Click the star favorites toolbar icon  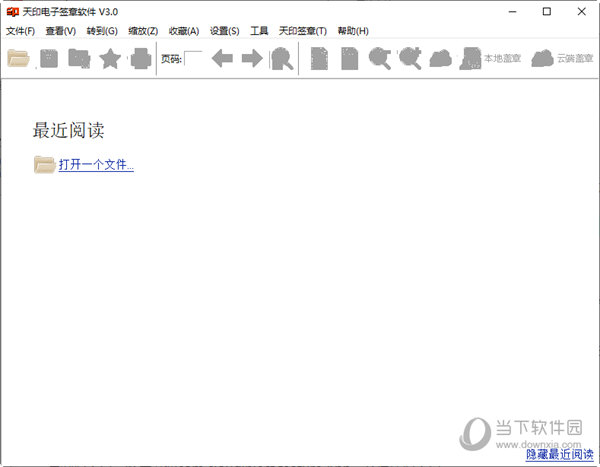[110, 59]
